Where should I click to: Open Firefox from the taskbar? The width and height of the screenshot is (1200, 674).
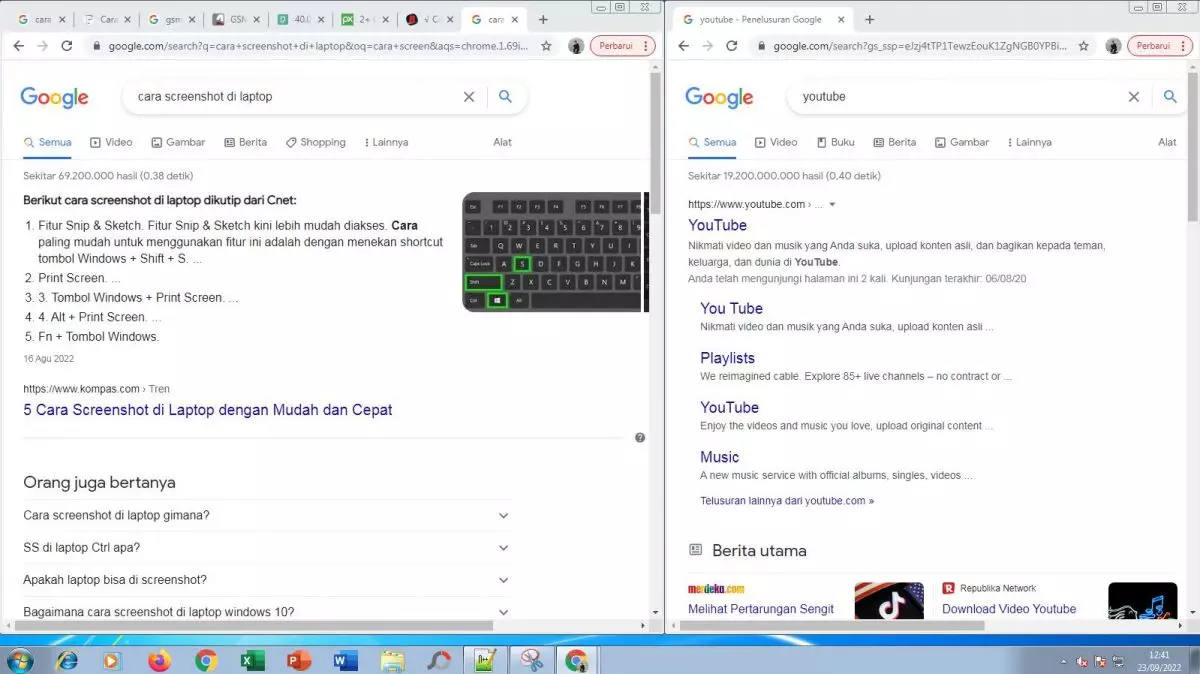(159, 660)
